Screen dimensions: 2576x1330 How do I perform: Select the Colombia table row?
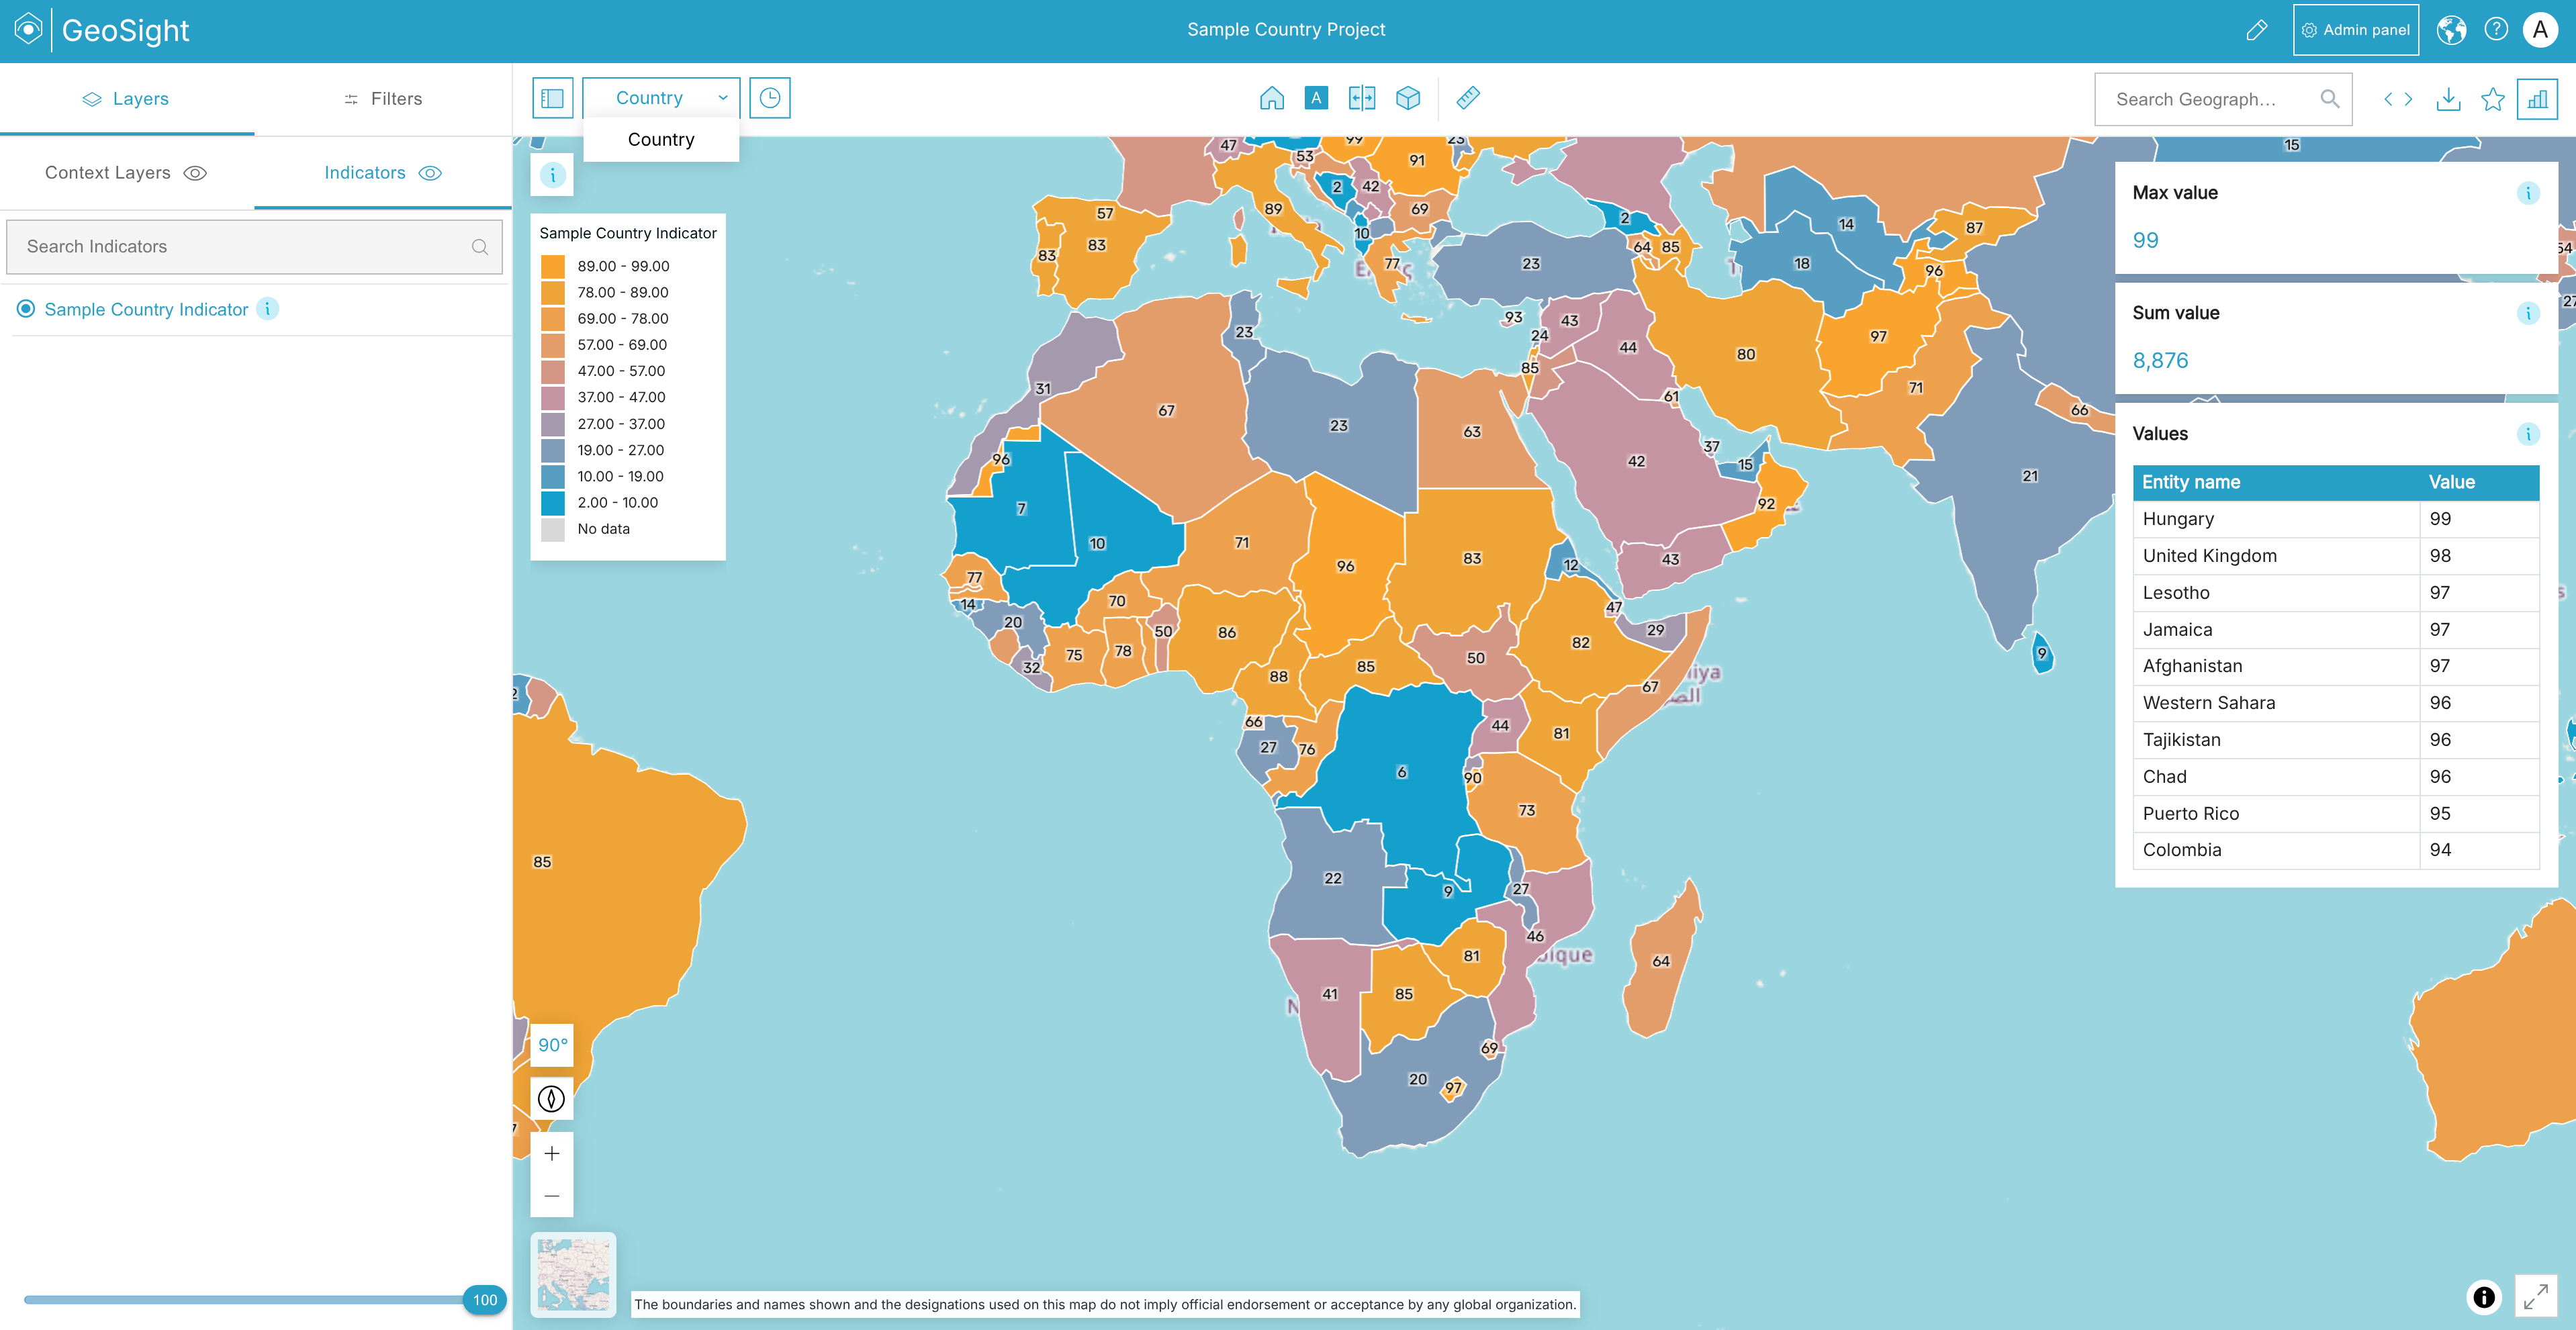pos(2336,850)
